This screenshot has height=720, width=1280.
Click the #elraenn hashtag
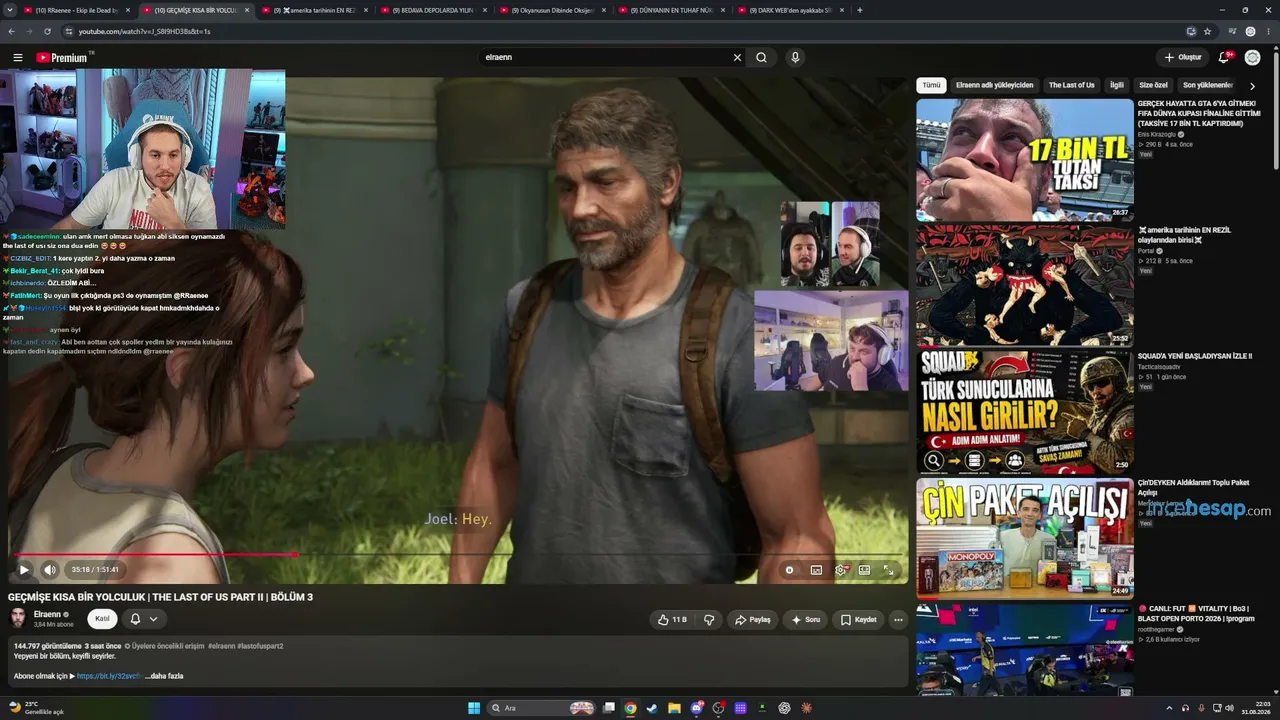click(x=221, y=646)
